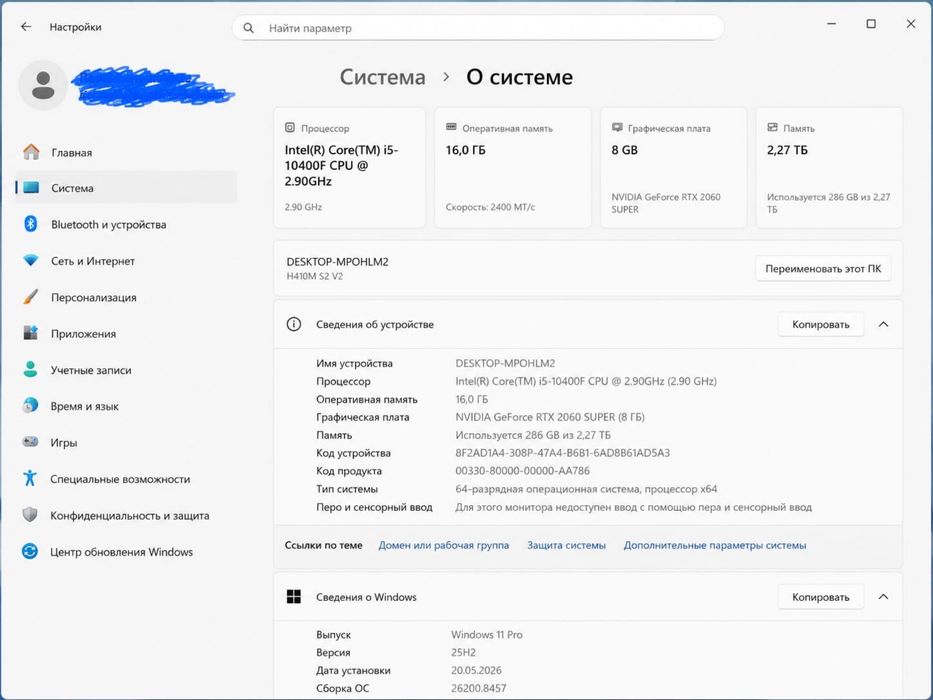Click the Процессор summary card
The image size is (933, 700).
pyautogui.click(x=349, y=167)
